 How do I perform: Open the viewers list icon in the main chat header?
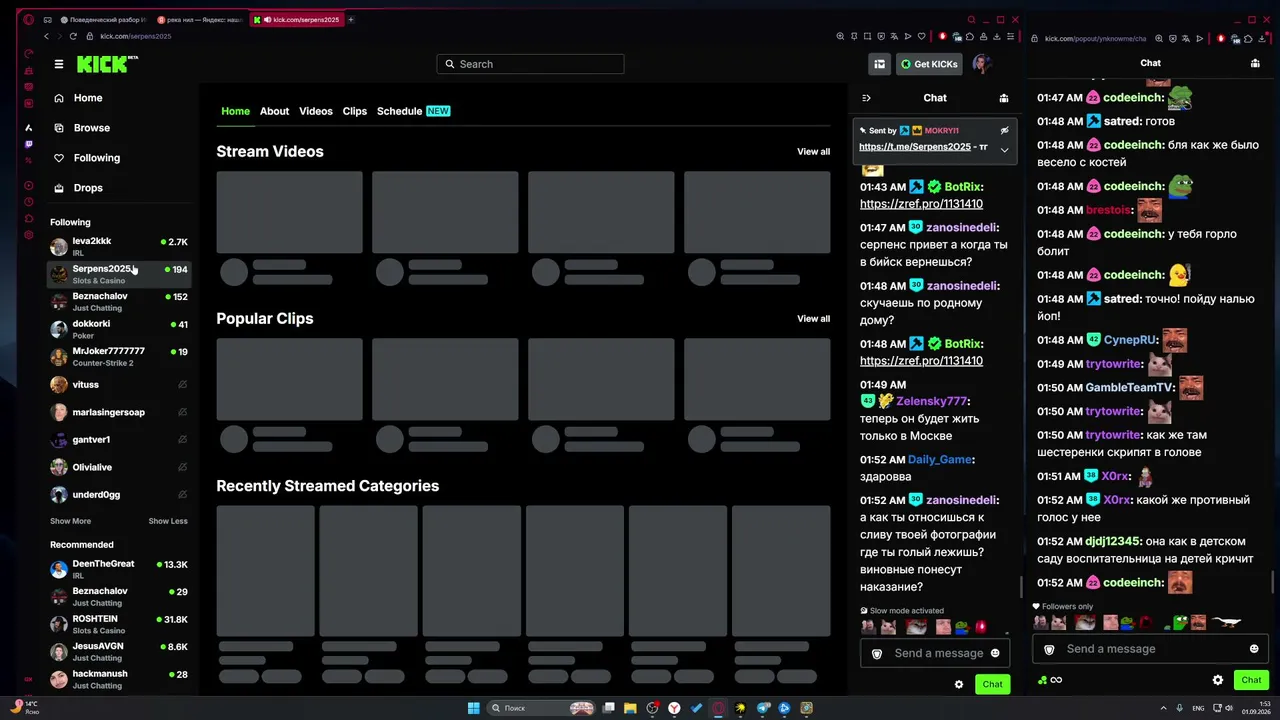tap(1004, 98)
